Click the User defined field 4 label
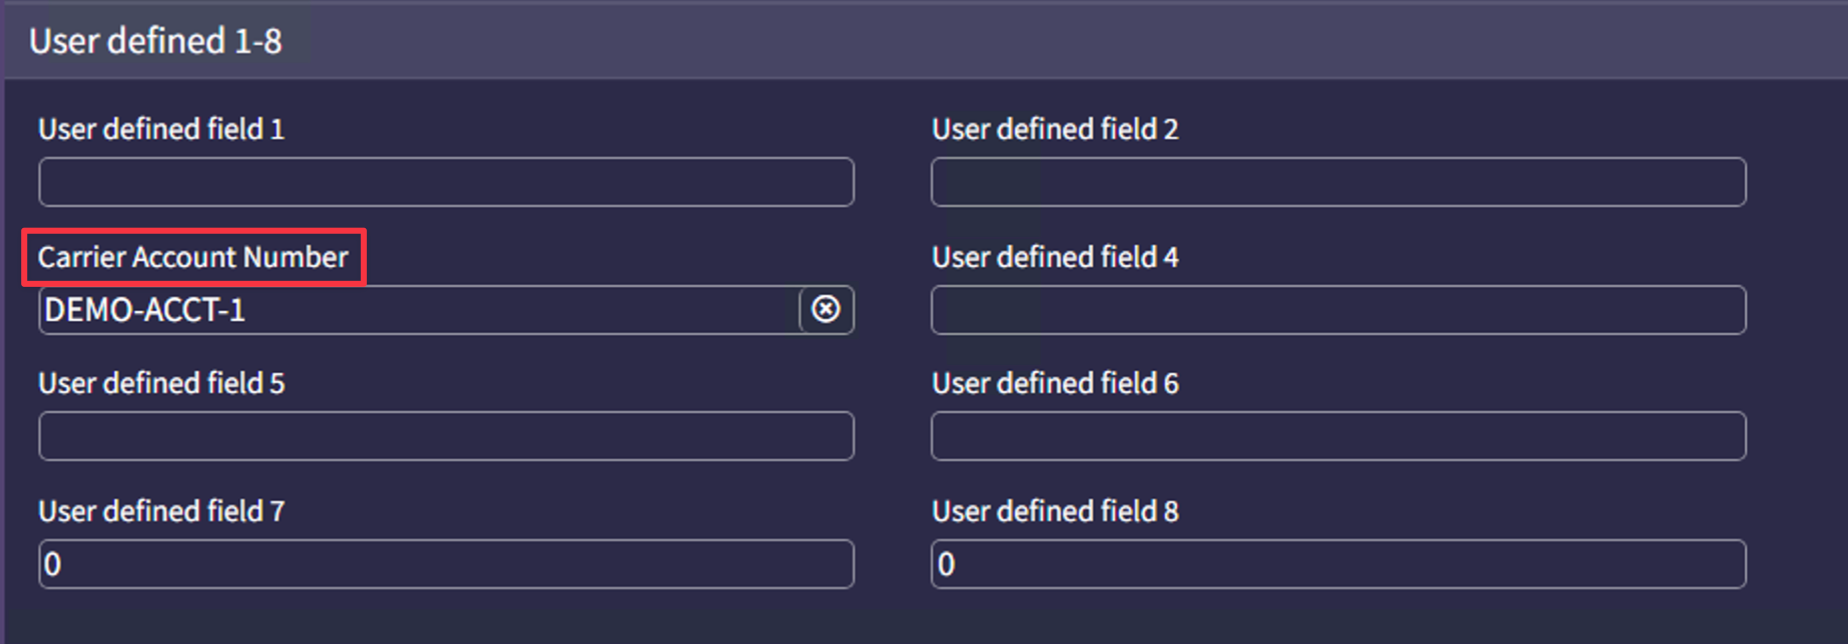 pyautogui.click(x=1054, y=257)
